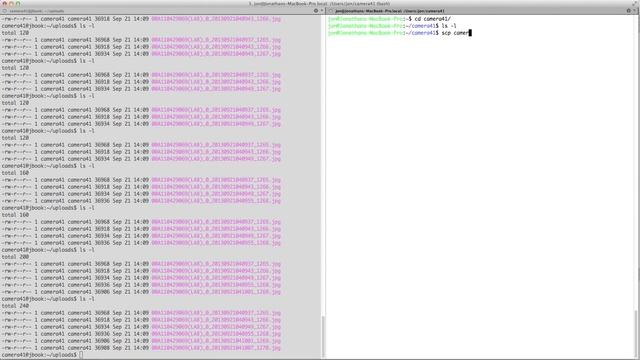Click the close dot on the right camera41 pane title
Image resolution: width=640 pixels, height=360 pixels.
[x=331, y=11]
